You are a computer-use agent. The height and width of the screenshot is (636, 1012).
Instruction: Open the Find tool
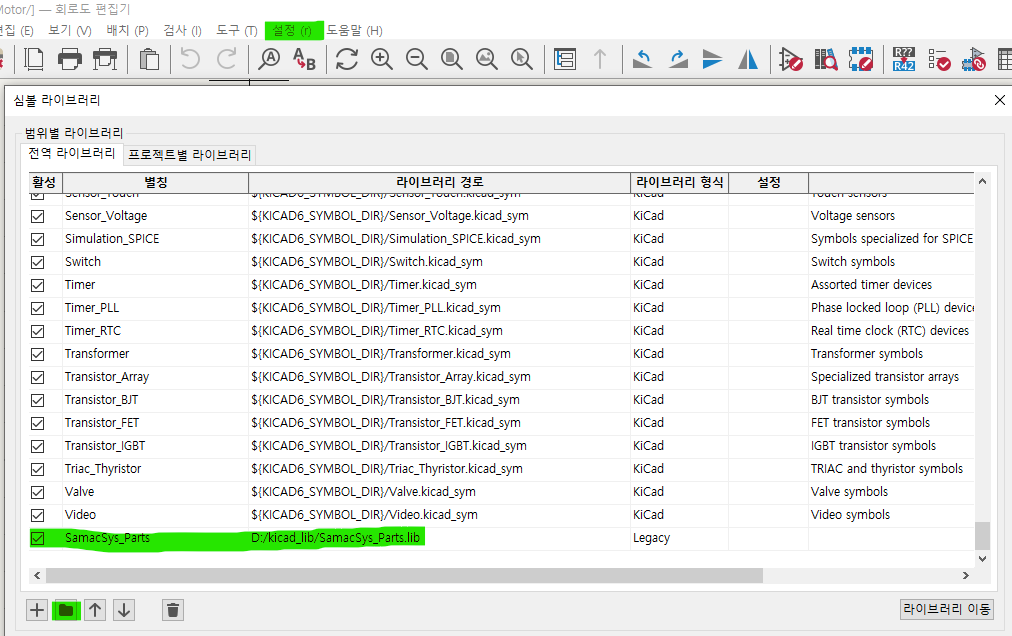(x=269, y=59)
